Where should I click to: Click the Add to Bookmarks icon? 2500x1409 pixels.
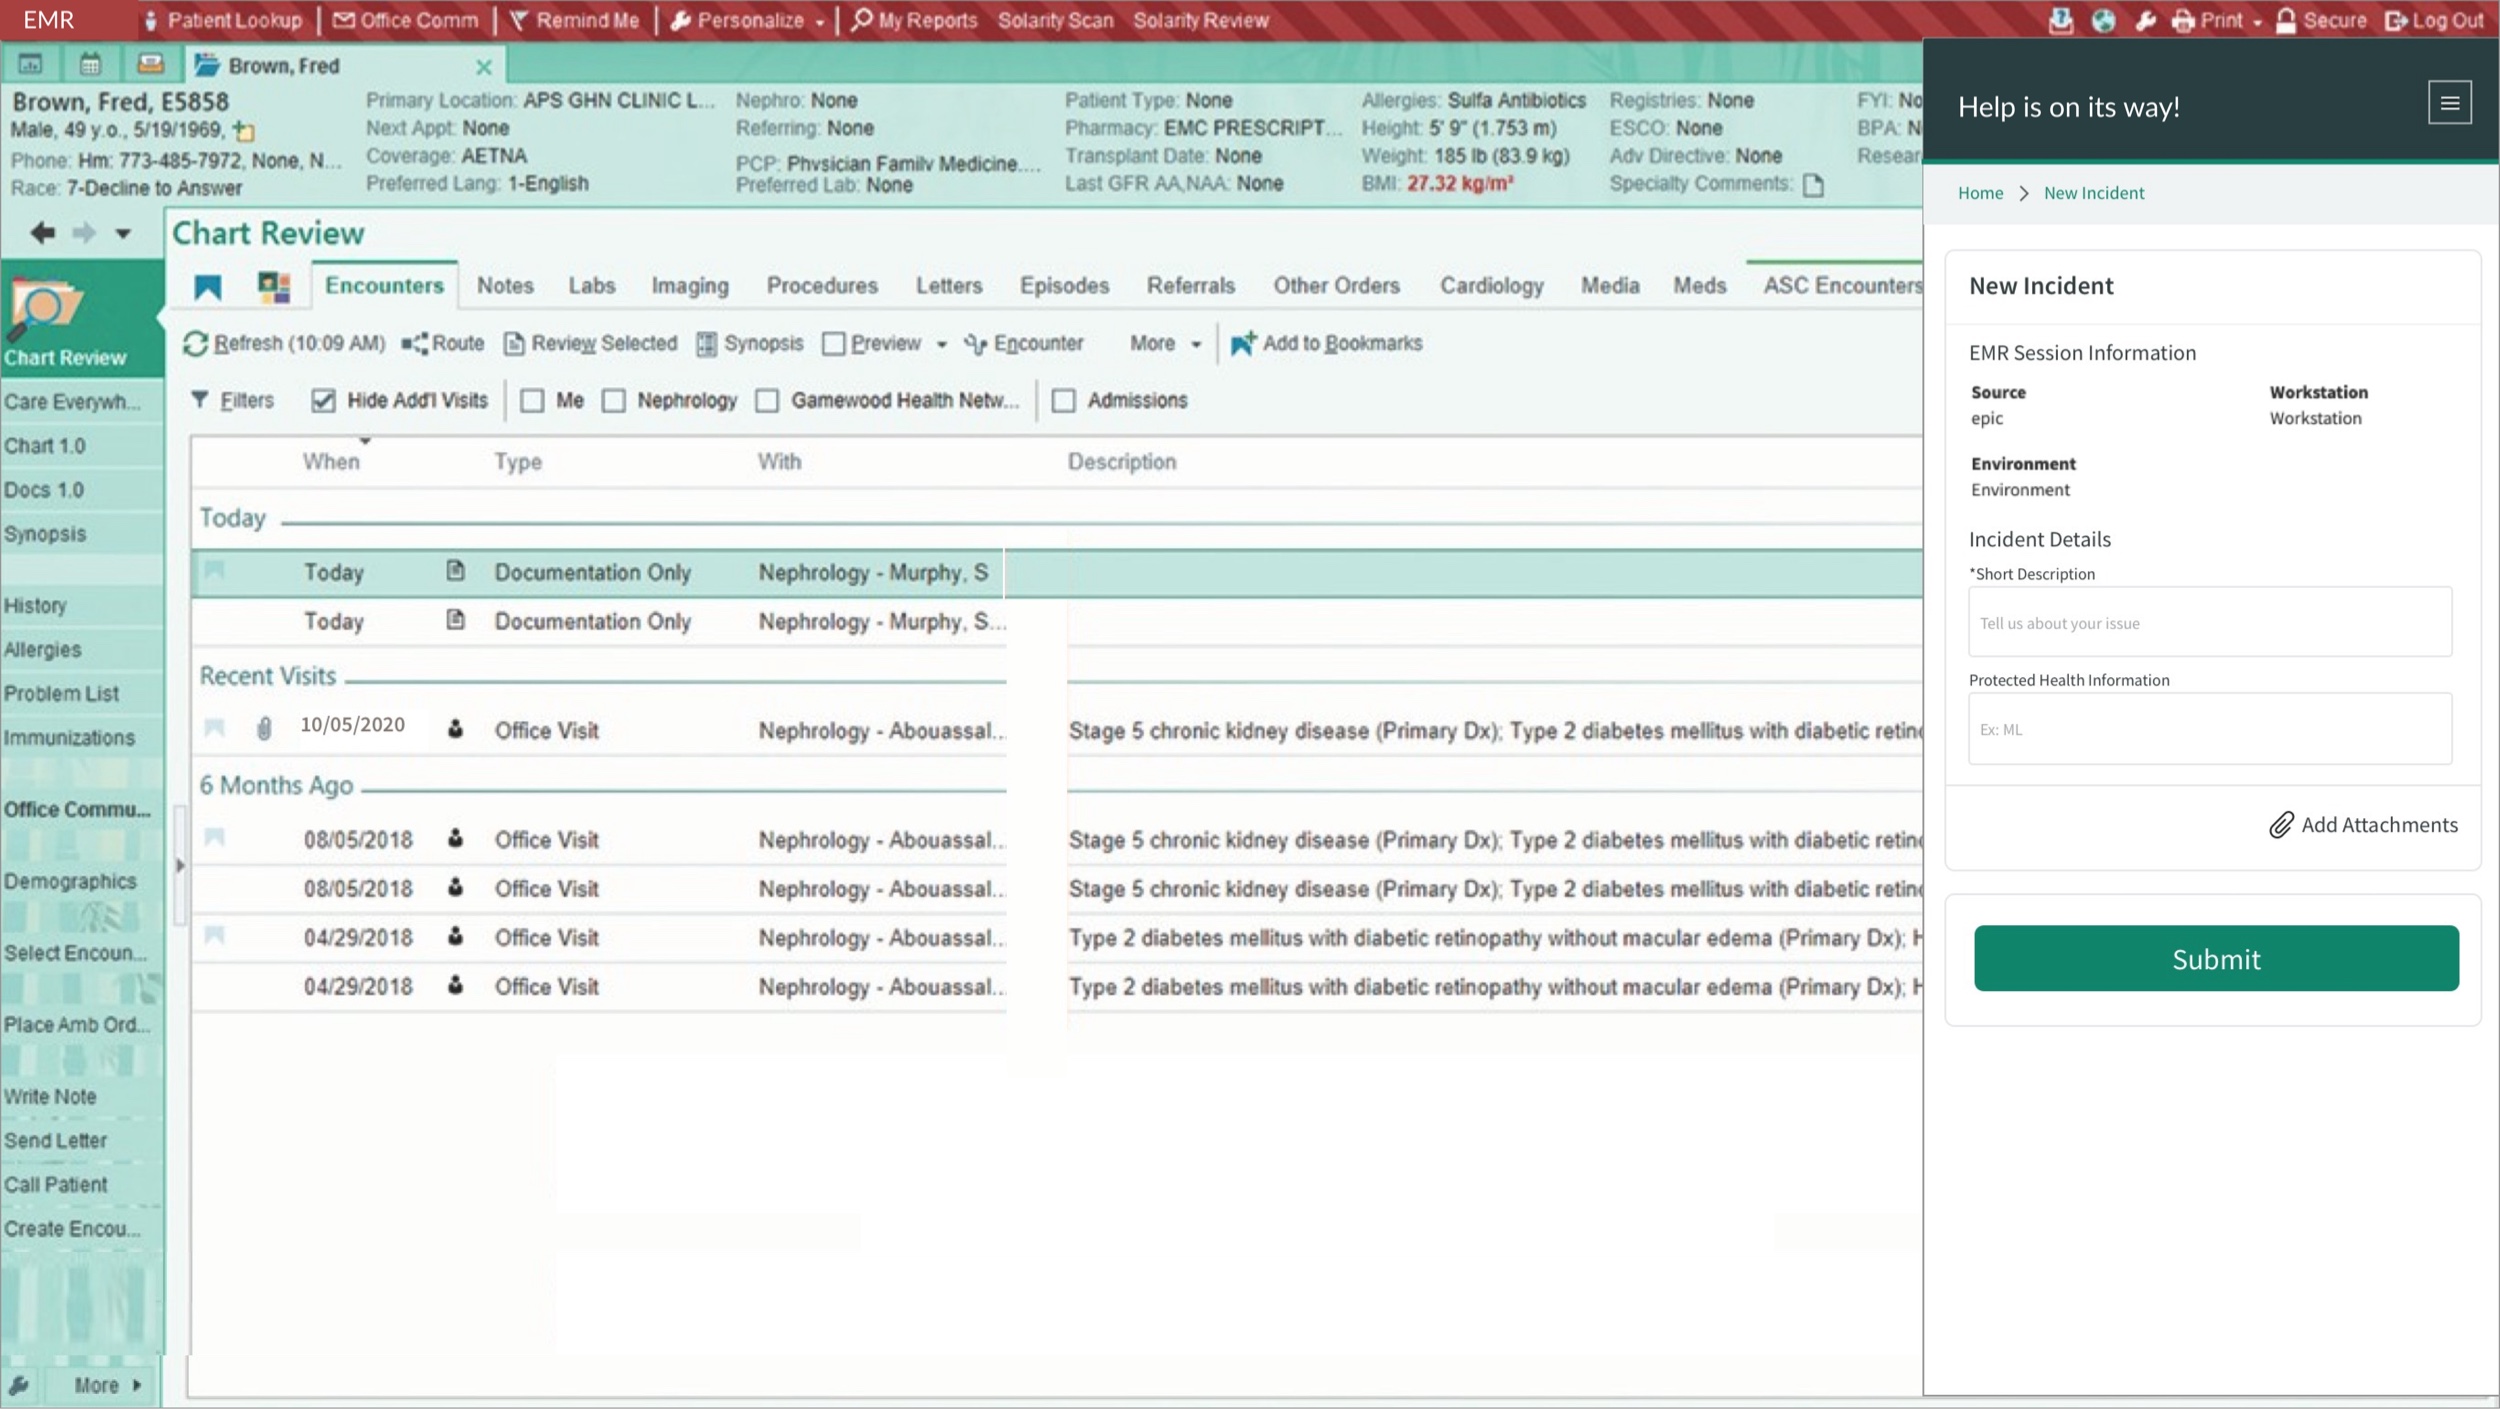1242,343
